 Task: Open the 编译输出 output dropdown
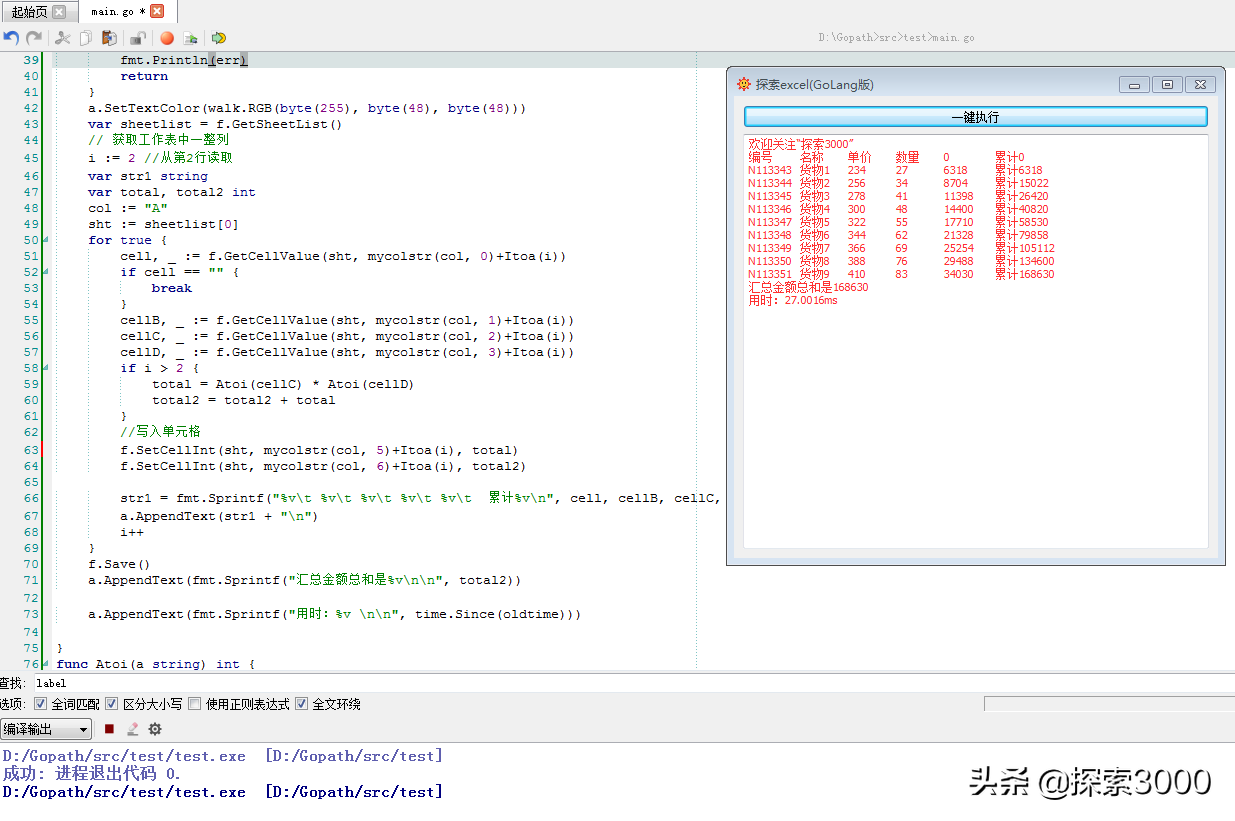[46, 729]
